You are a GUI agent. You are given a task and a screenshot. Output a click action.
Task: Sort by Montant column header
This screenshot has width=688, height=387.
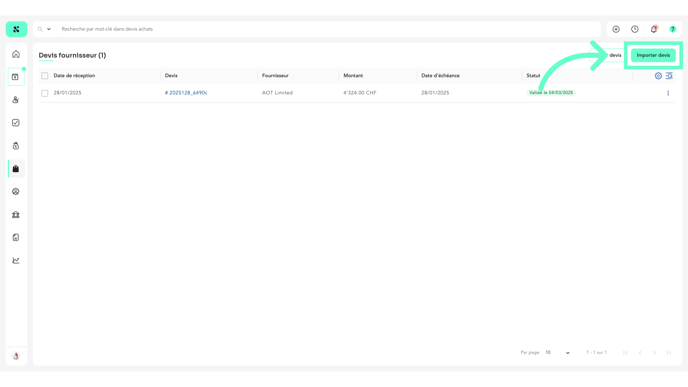pos(353,75)
